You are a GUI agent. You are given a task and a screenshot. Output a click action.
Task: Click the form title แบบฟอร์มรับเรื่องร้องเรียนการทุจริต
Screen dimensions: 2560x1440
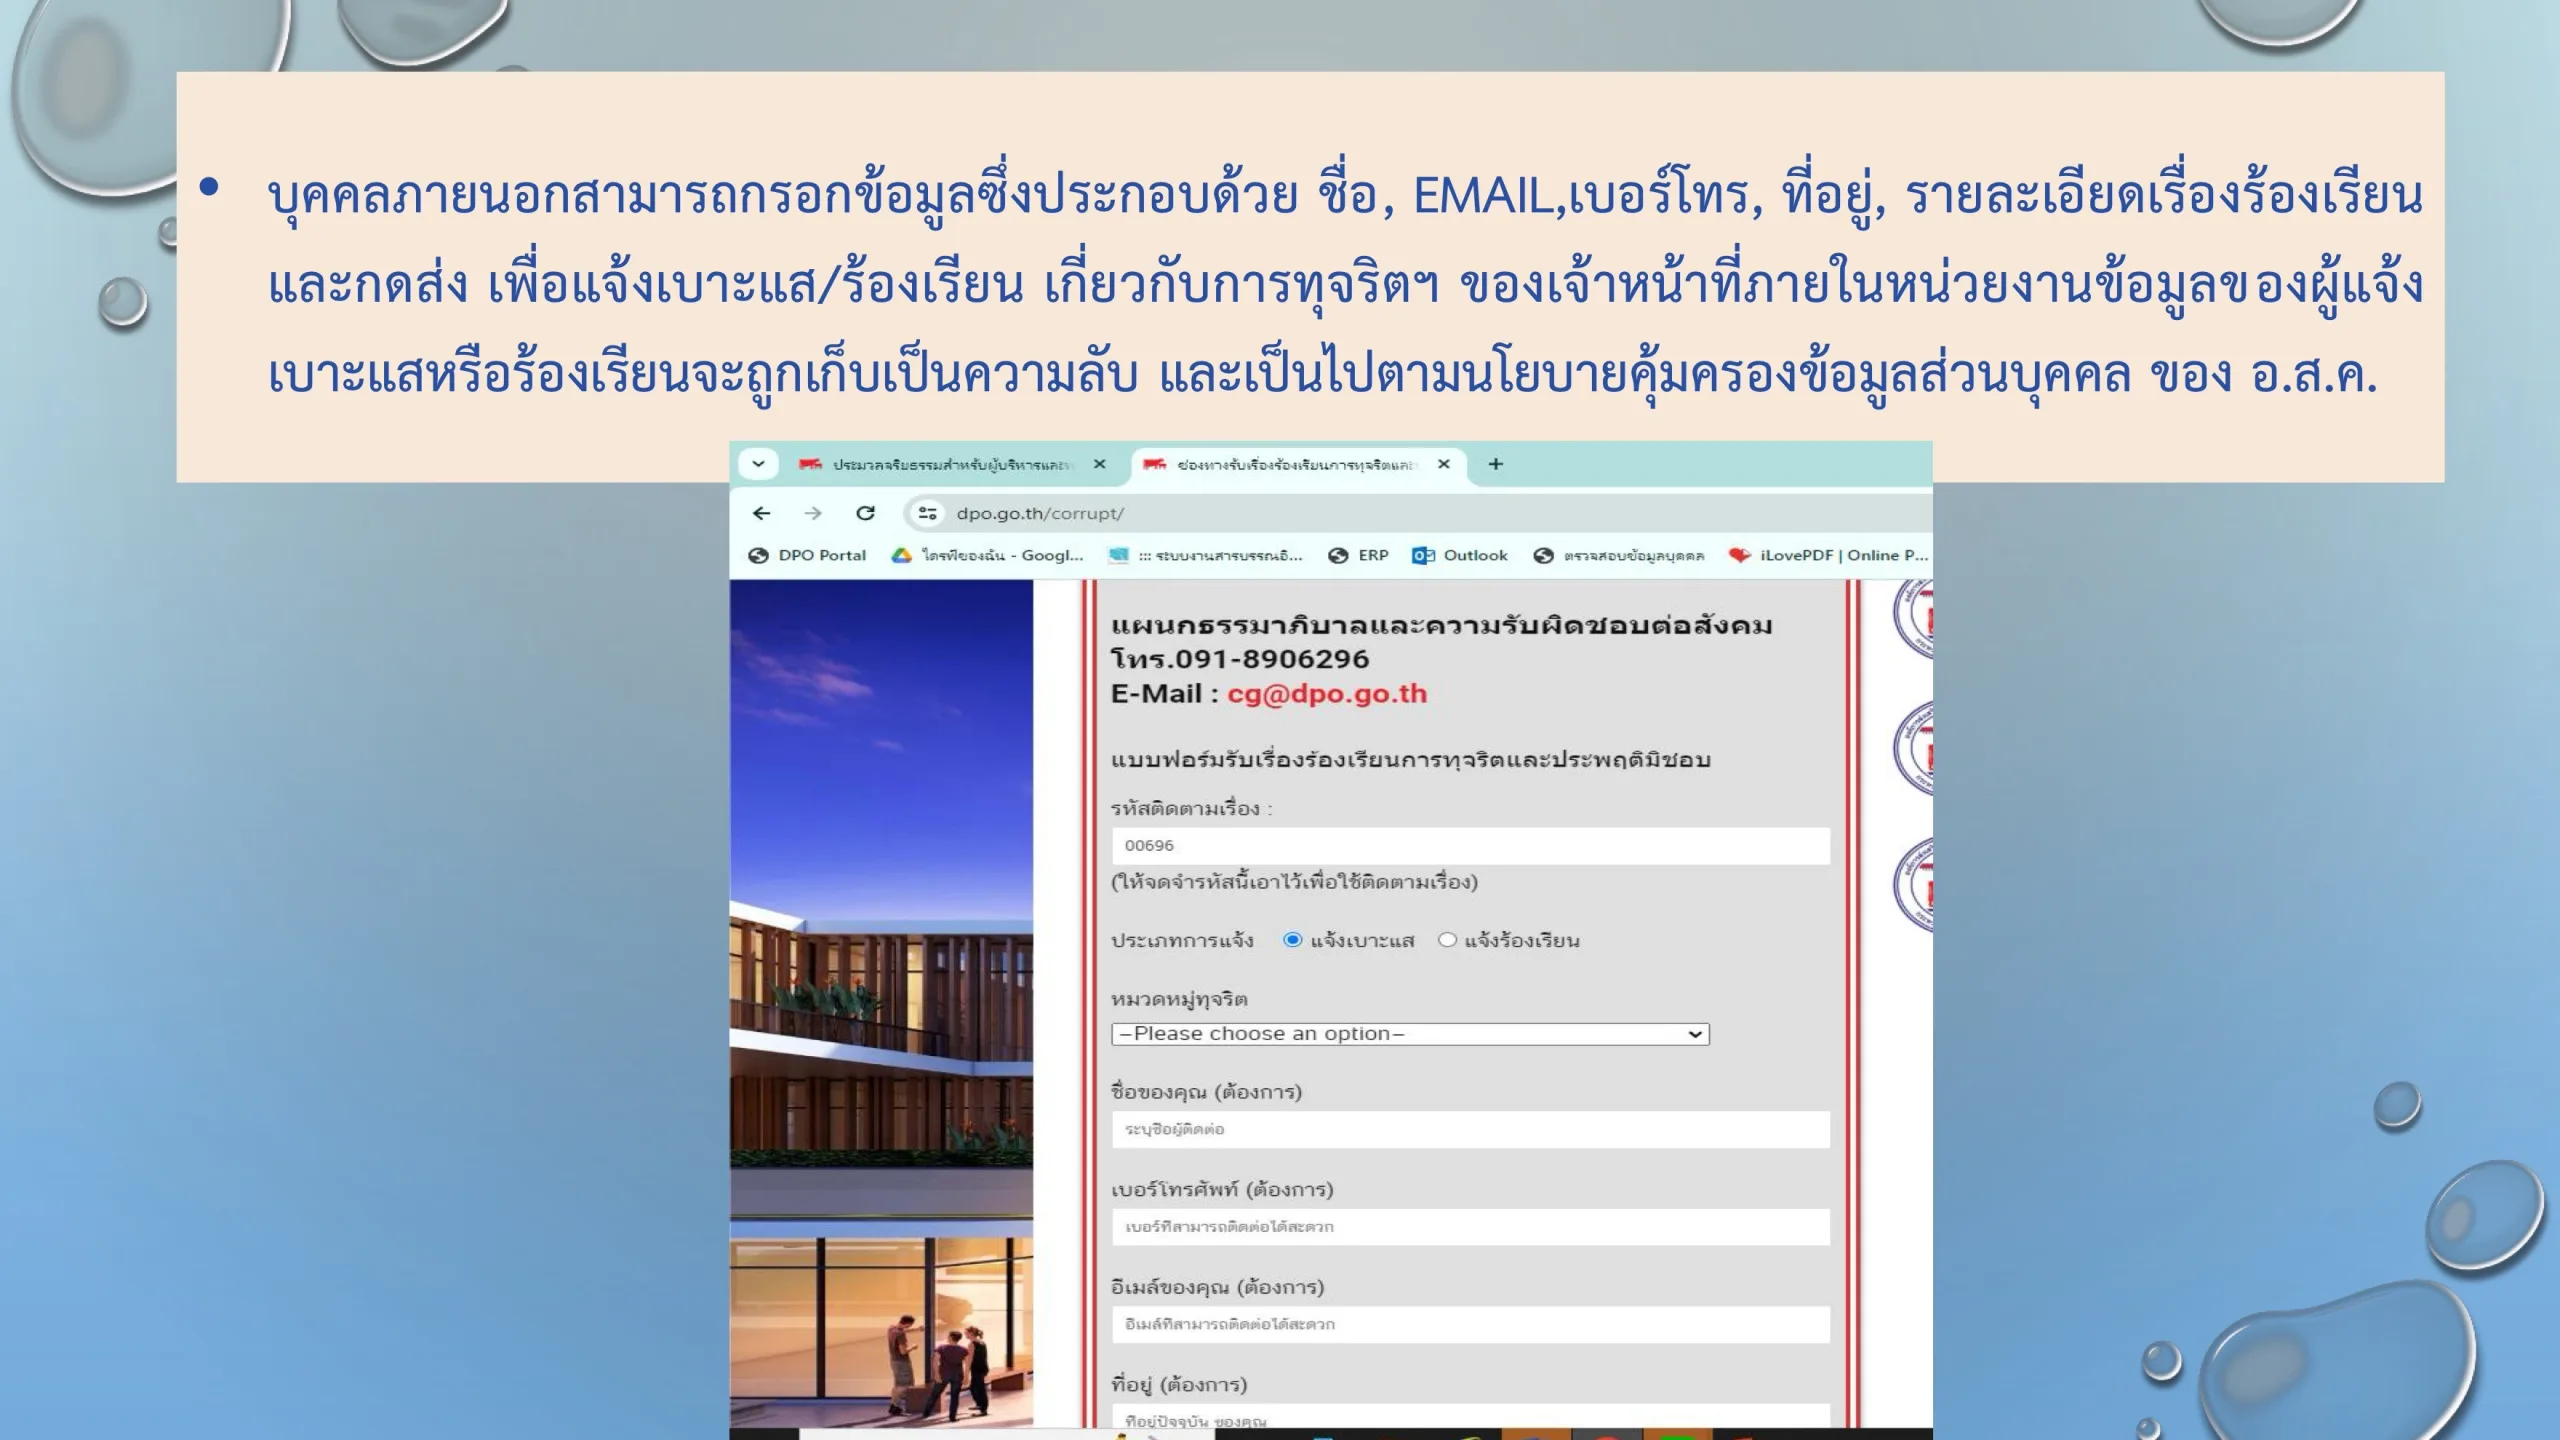click(1411, 760)
